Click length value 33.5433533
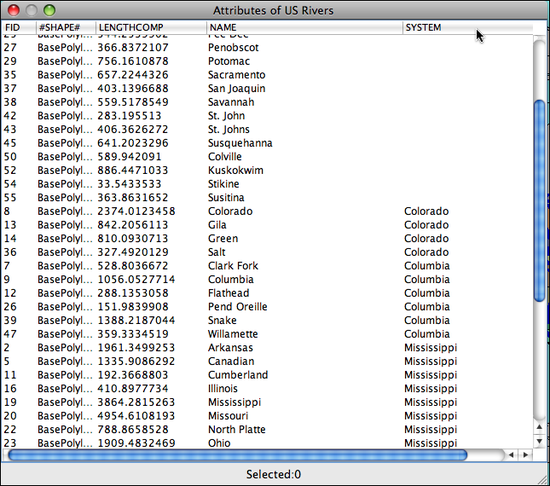The image size is (550, 486). [x=129, y=184]
